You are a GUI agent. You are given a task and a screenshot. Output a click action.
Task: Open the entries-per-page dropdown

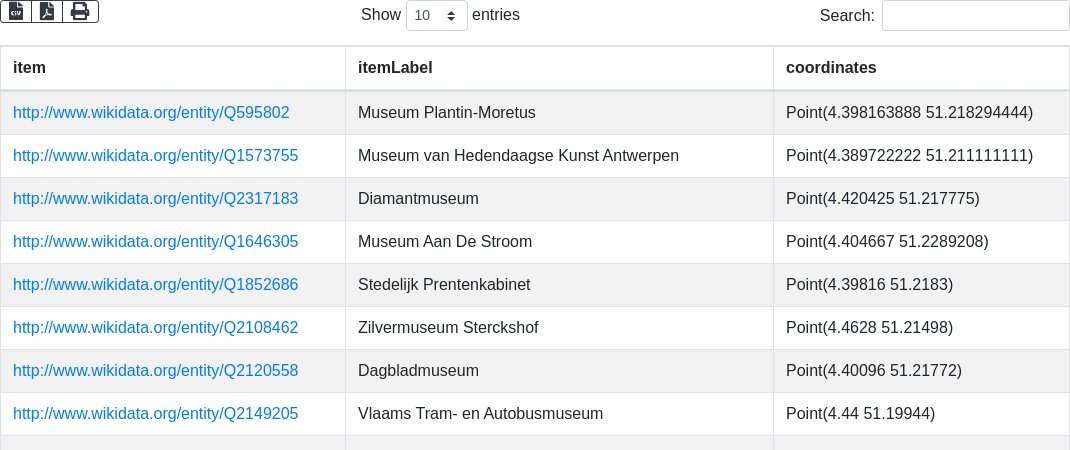coord(437,16)
